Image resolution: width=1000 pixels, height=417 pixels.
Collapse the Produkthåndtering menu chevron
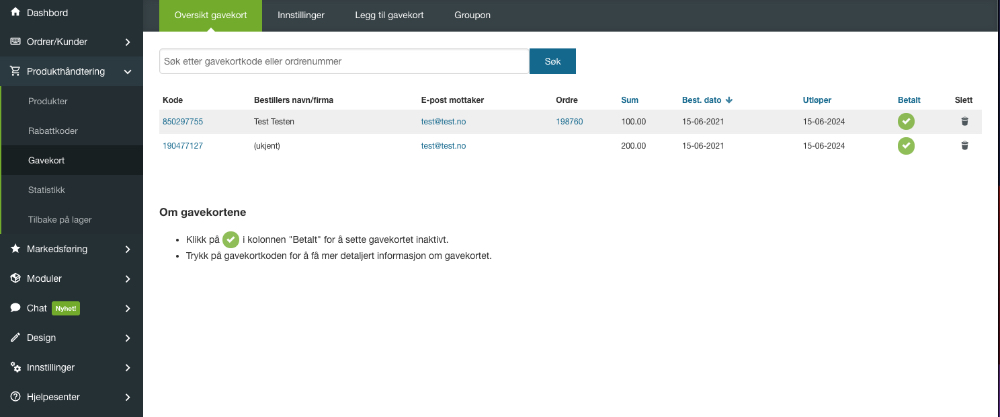coord(128,72)
